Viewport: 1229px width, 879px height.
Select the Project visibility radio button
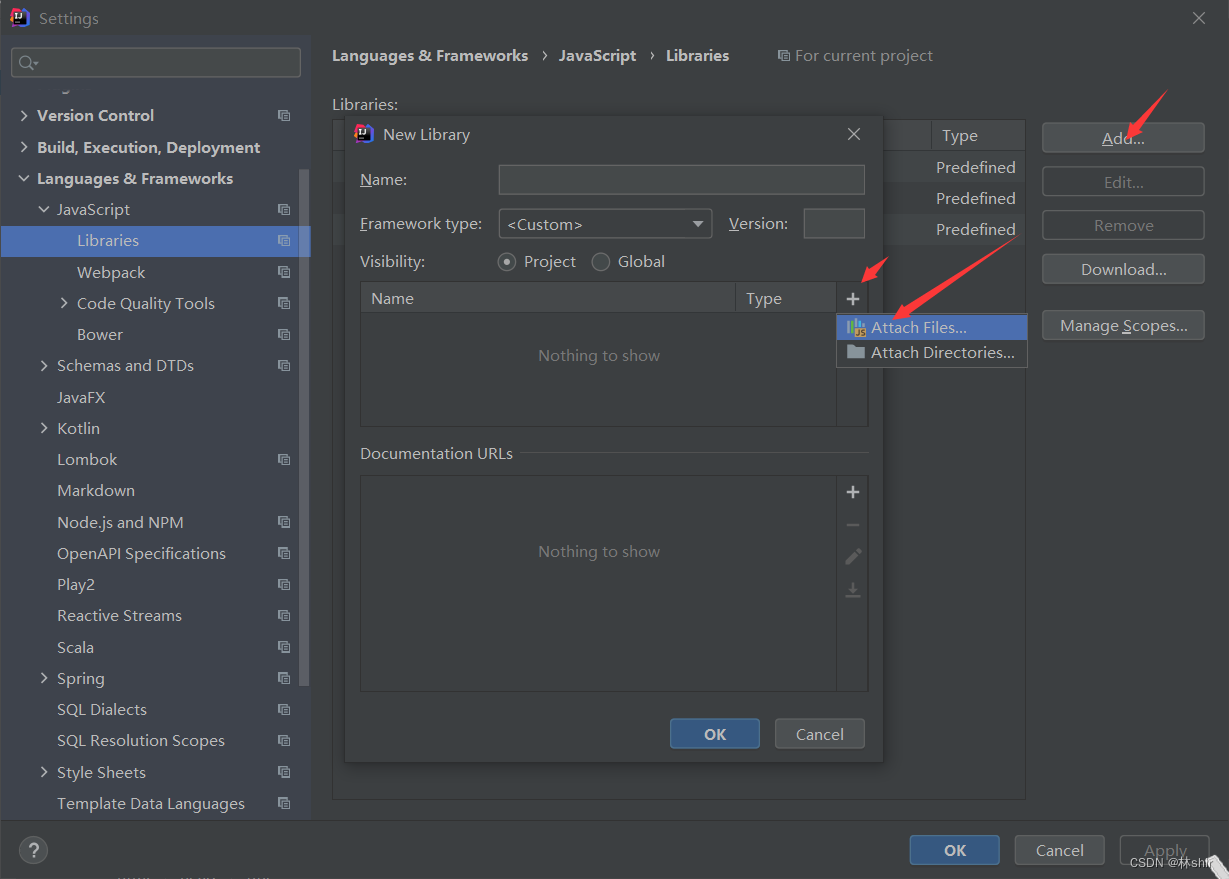[507, 262]
